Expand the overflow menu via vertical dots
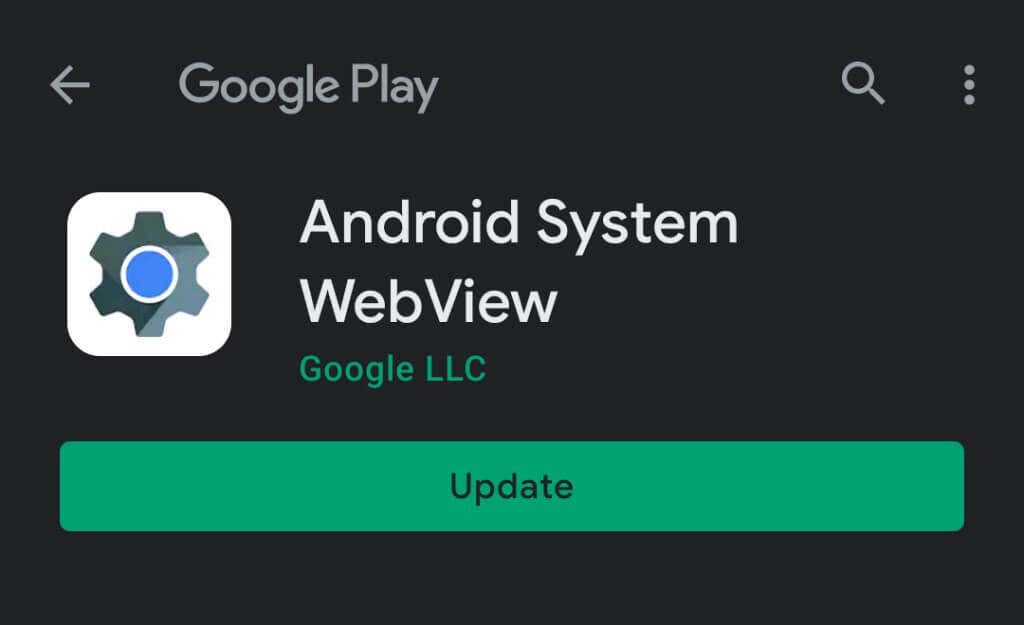Image resolution: width=1024 pixels, height=625 pixels. [969, 85]
